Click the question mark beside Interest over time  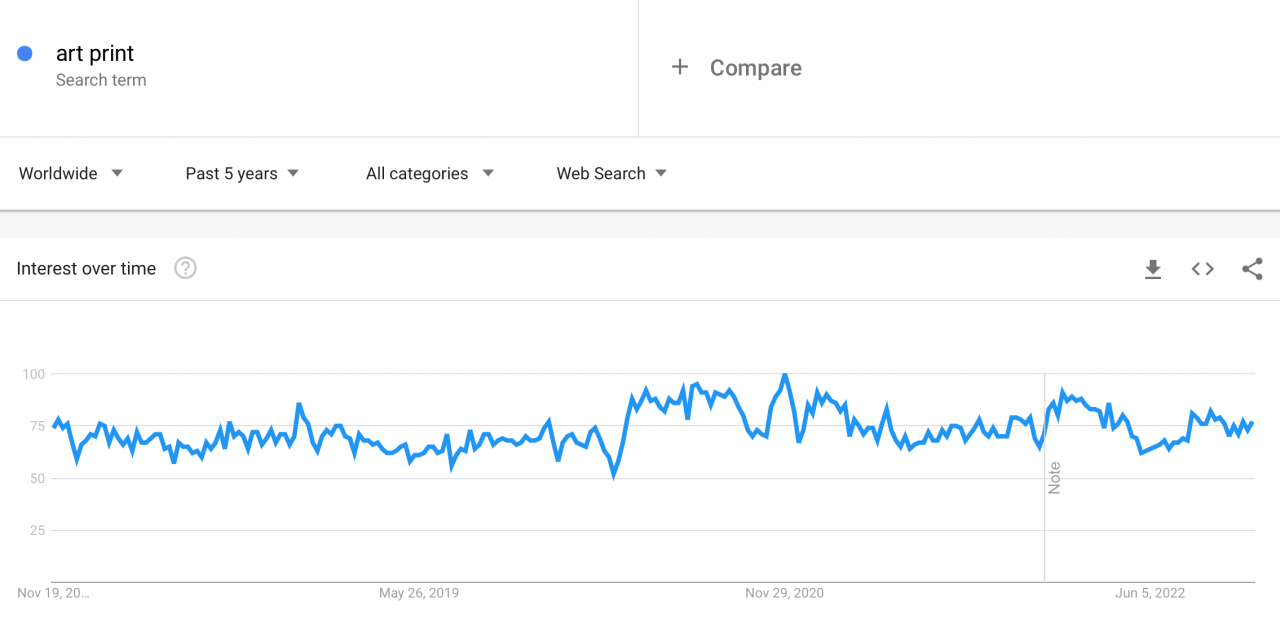coord(185,268)
